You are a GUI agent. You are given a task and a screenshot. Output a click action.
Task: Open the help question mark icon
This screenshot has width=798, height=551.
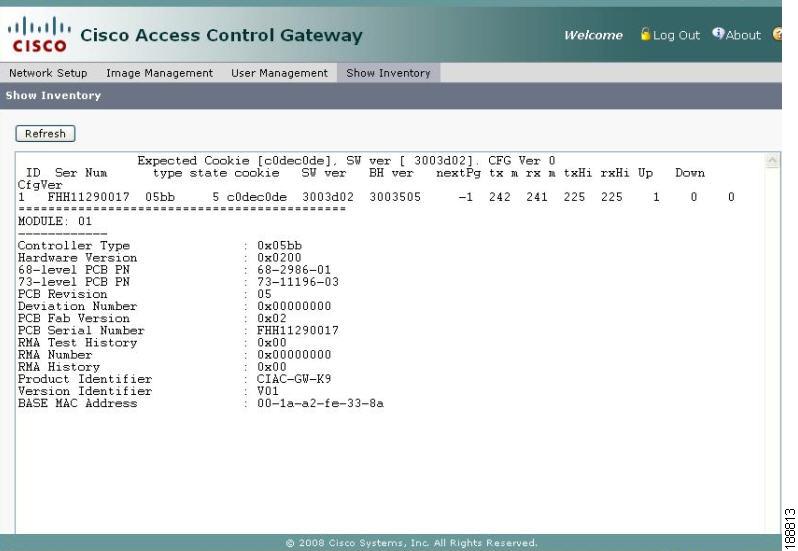coord(777,34)
